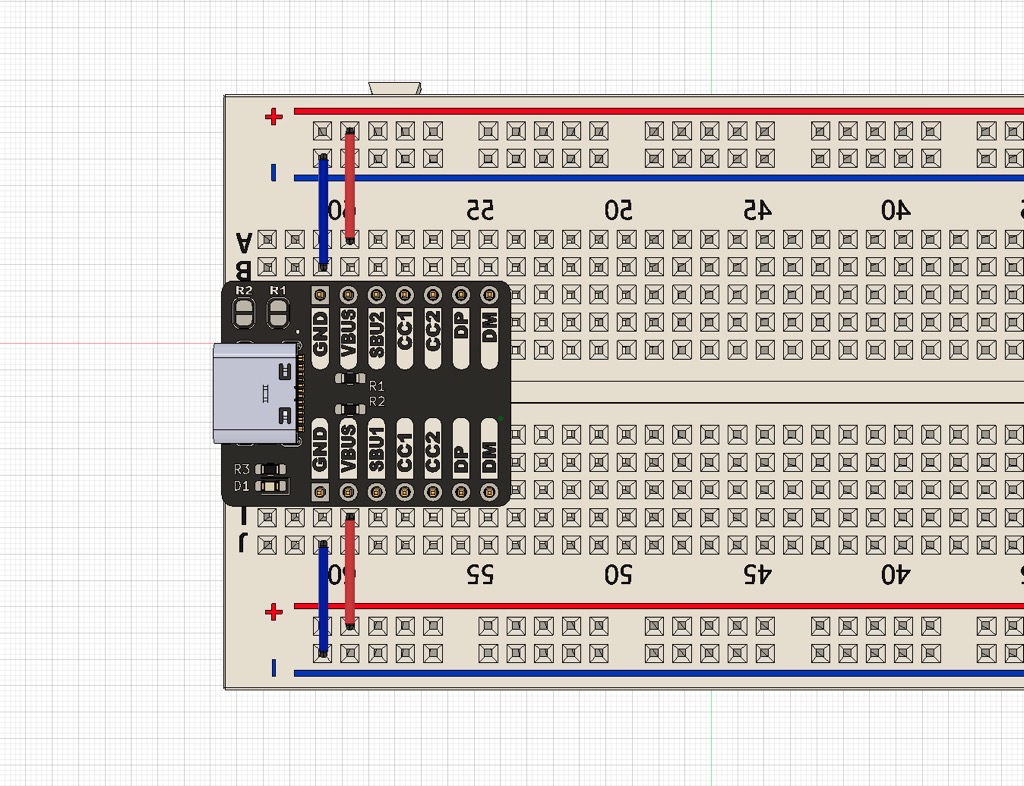Select the R3 resistor component
This screenshot has height=786, width=1024.
click(x=271, y=469)
